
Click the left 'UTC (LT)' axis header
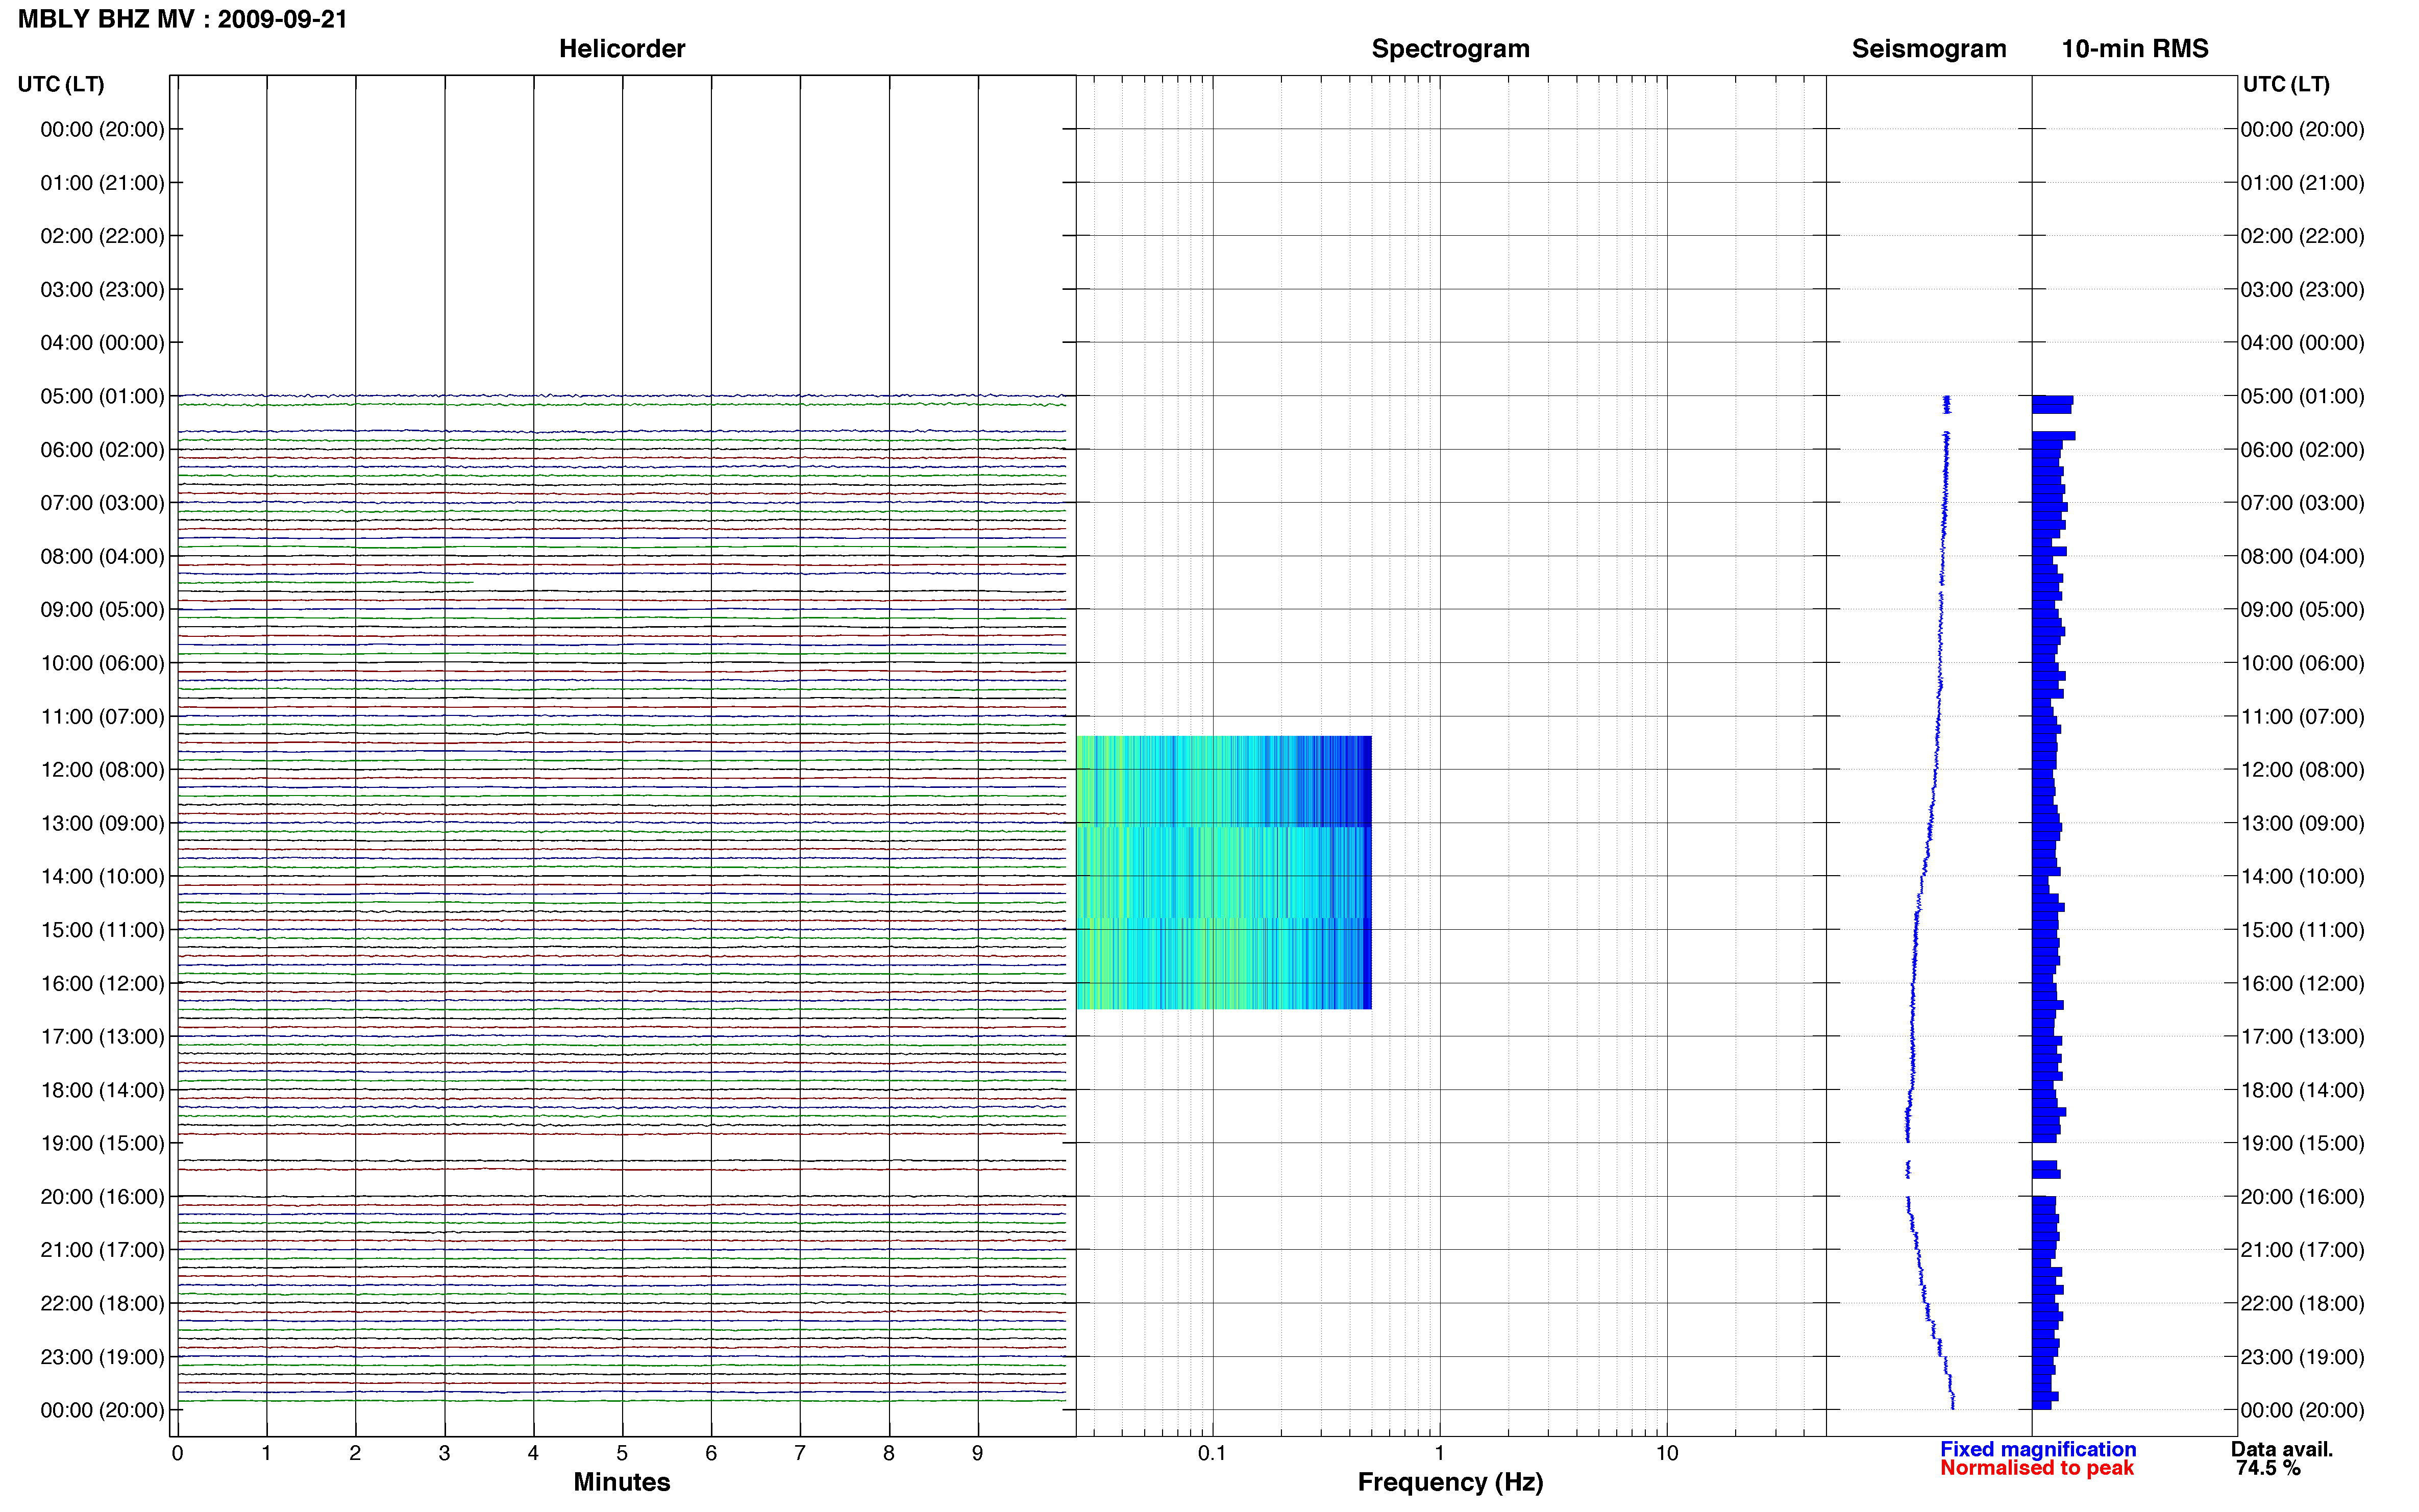pos(61,84)
